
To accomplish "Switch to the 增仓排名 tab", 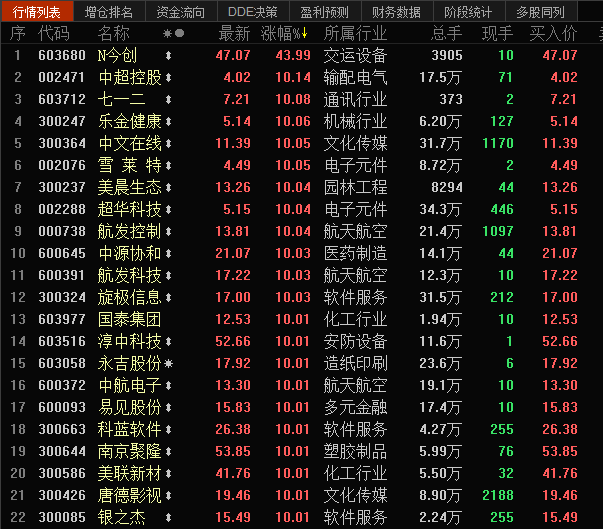I will click(109, 11).
